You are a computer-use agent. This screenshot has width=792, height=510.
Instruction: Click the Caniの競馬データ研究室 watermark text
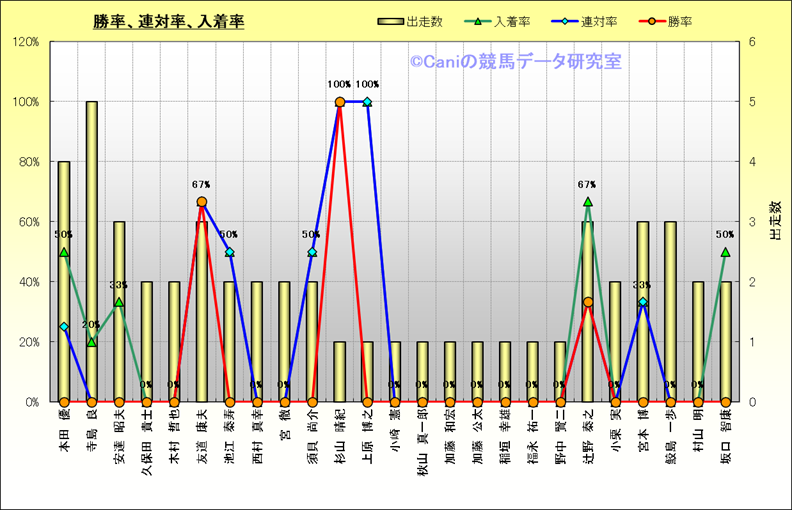click(515, 62)
